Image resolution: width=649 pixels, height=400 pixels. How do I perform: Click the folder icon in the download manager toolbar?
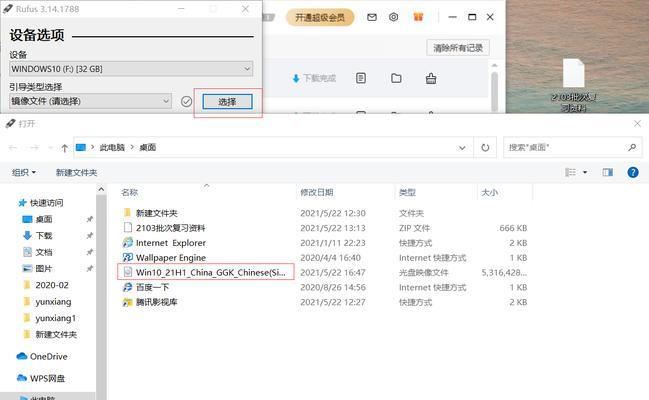[396, 78]
